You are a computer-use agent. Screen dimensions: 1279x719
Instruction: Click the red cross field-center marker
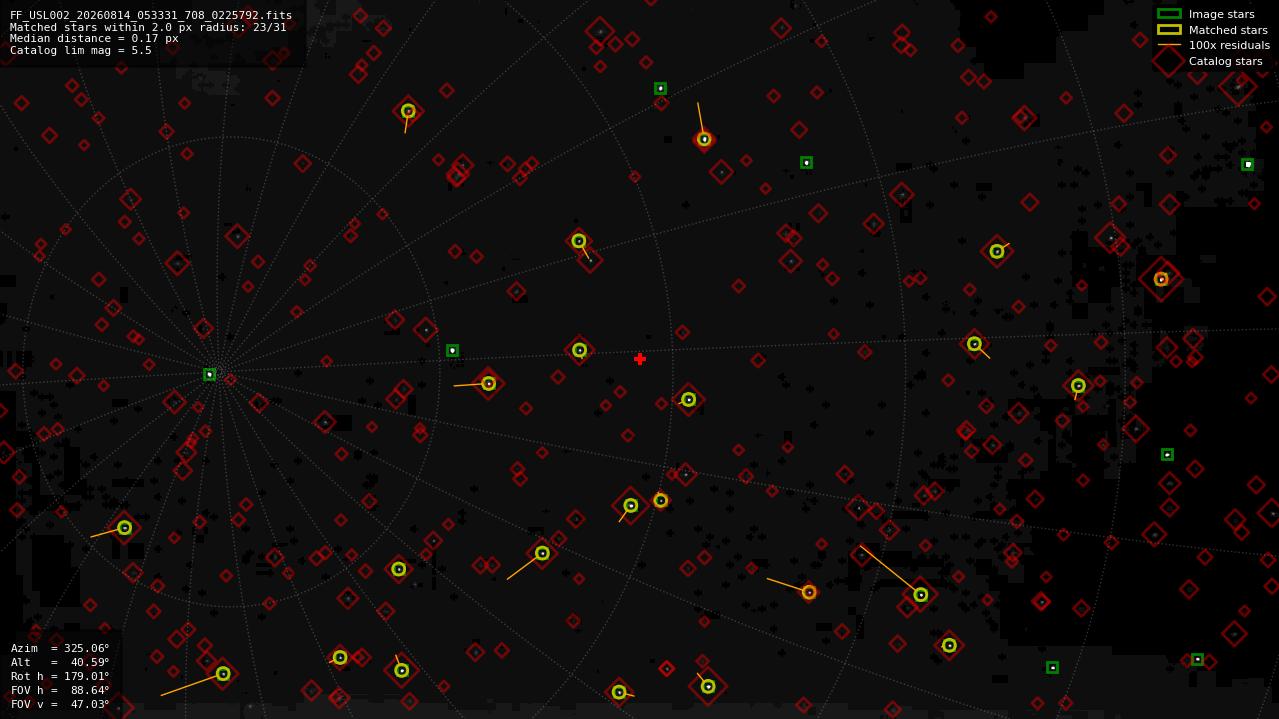click(640, 359)
